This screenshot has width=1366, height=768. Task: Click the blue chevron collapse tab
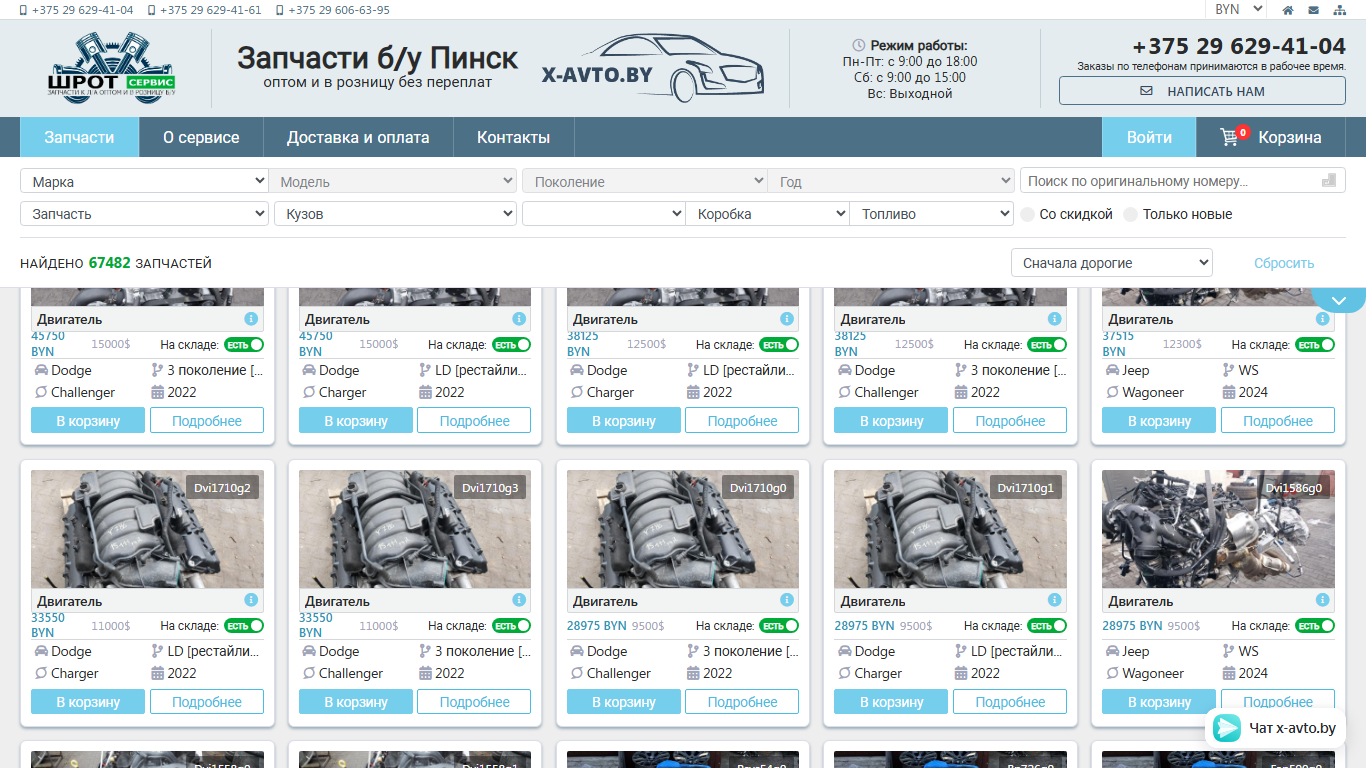[1338, 300]
